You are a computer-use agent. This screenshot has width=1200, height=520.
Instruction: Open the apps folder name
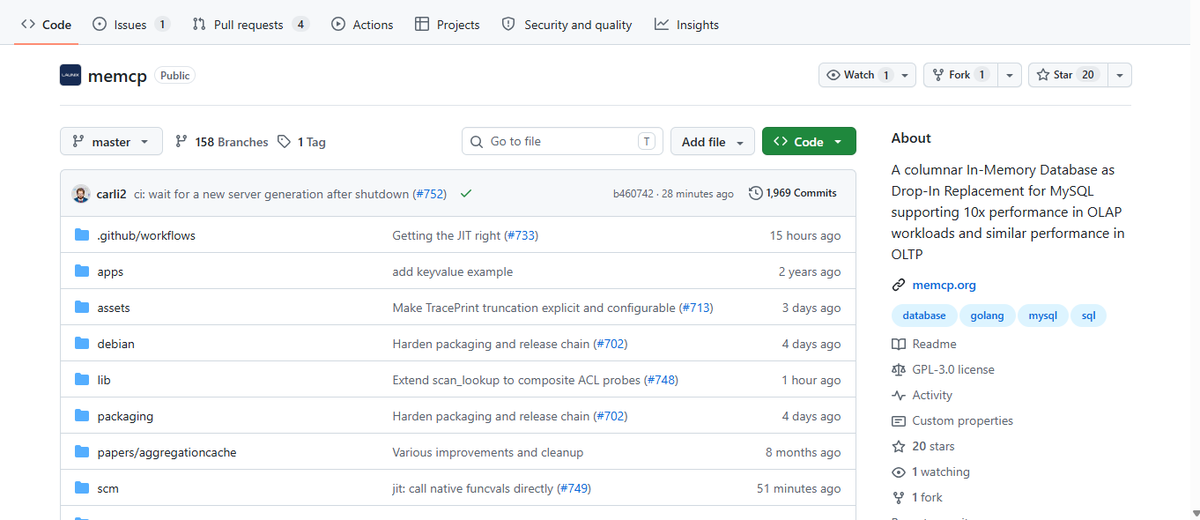[x=110, y=272]
